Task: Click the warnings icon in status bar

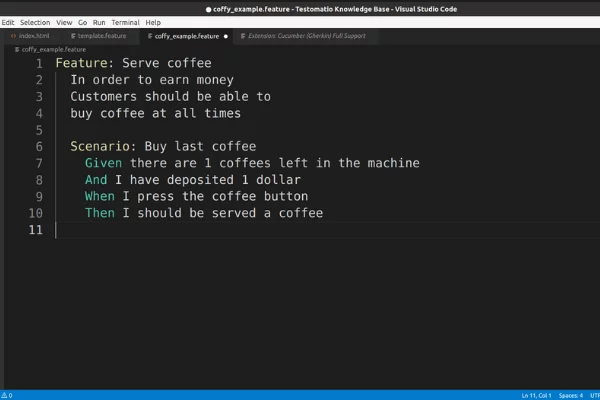Action: pos(6,395)
